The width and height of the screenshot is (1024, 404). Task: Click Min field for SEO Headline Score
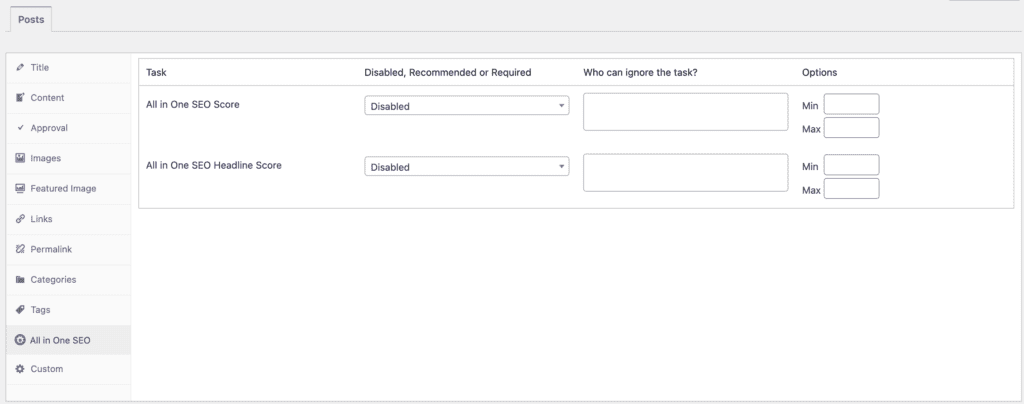(851, 165)
